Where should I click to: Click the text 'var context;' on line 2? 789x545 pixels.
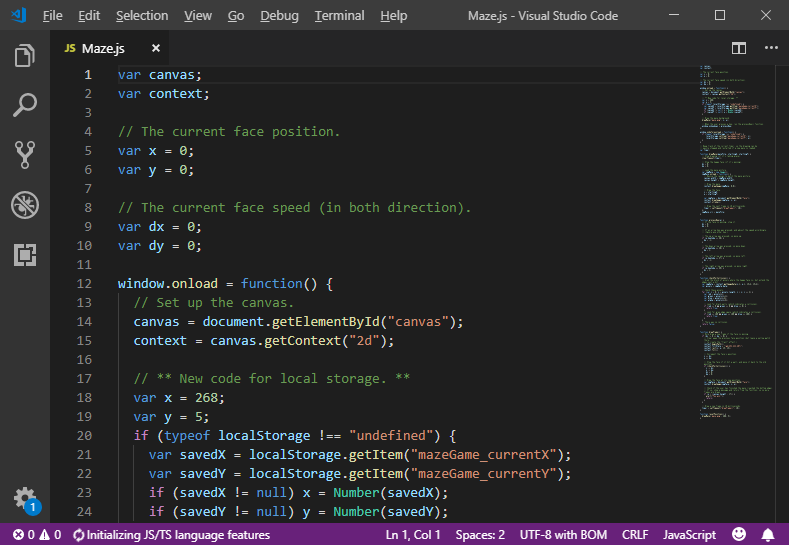coord(164,94)
